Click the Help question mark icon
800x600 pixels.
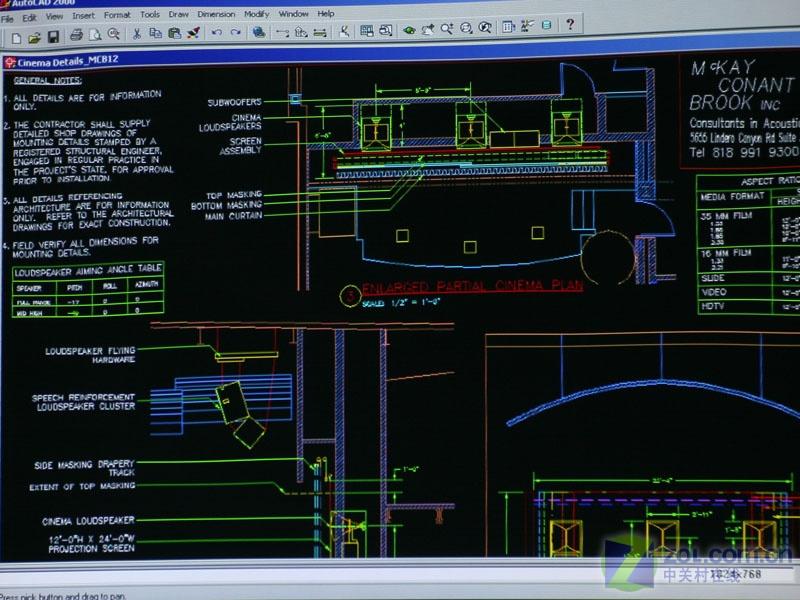coord(570,24)
